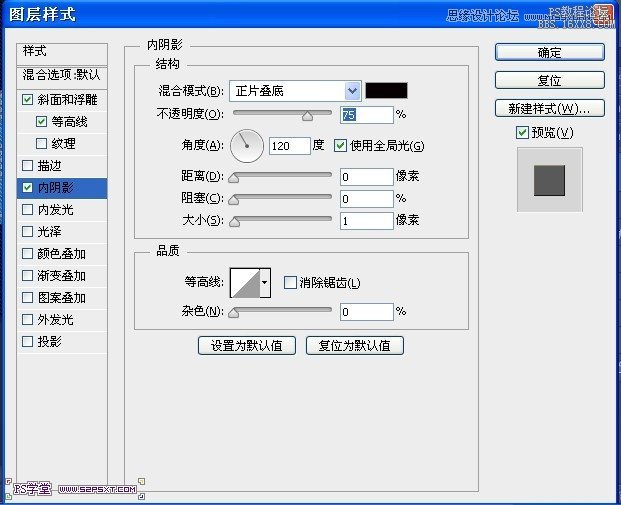The width and height of the screenshot is (621, 505).
Task: Click the angle field showing 120
Action: click(290, 146)
